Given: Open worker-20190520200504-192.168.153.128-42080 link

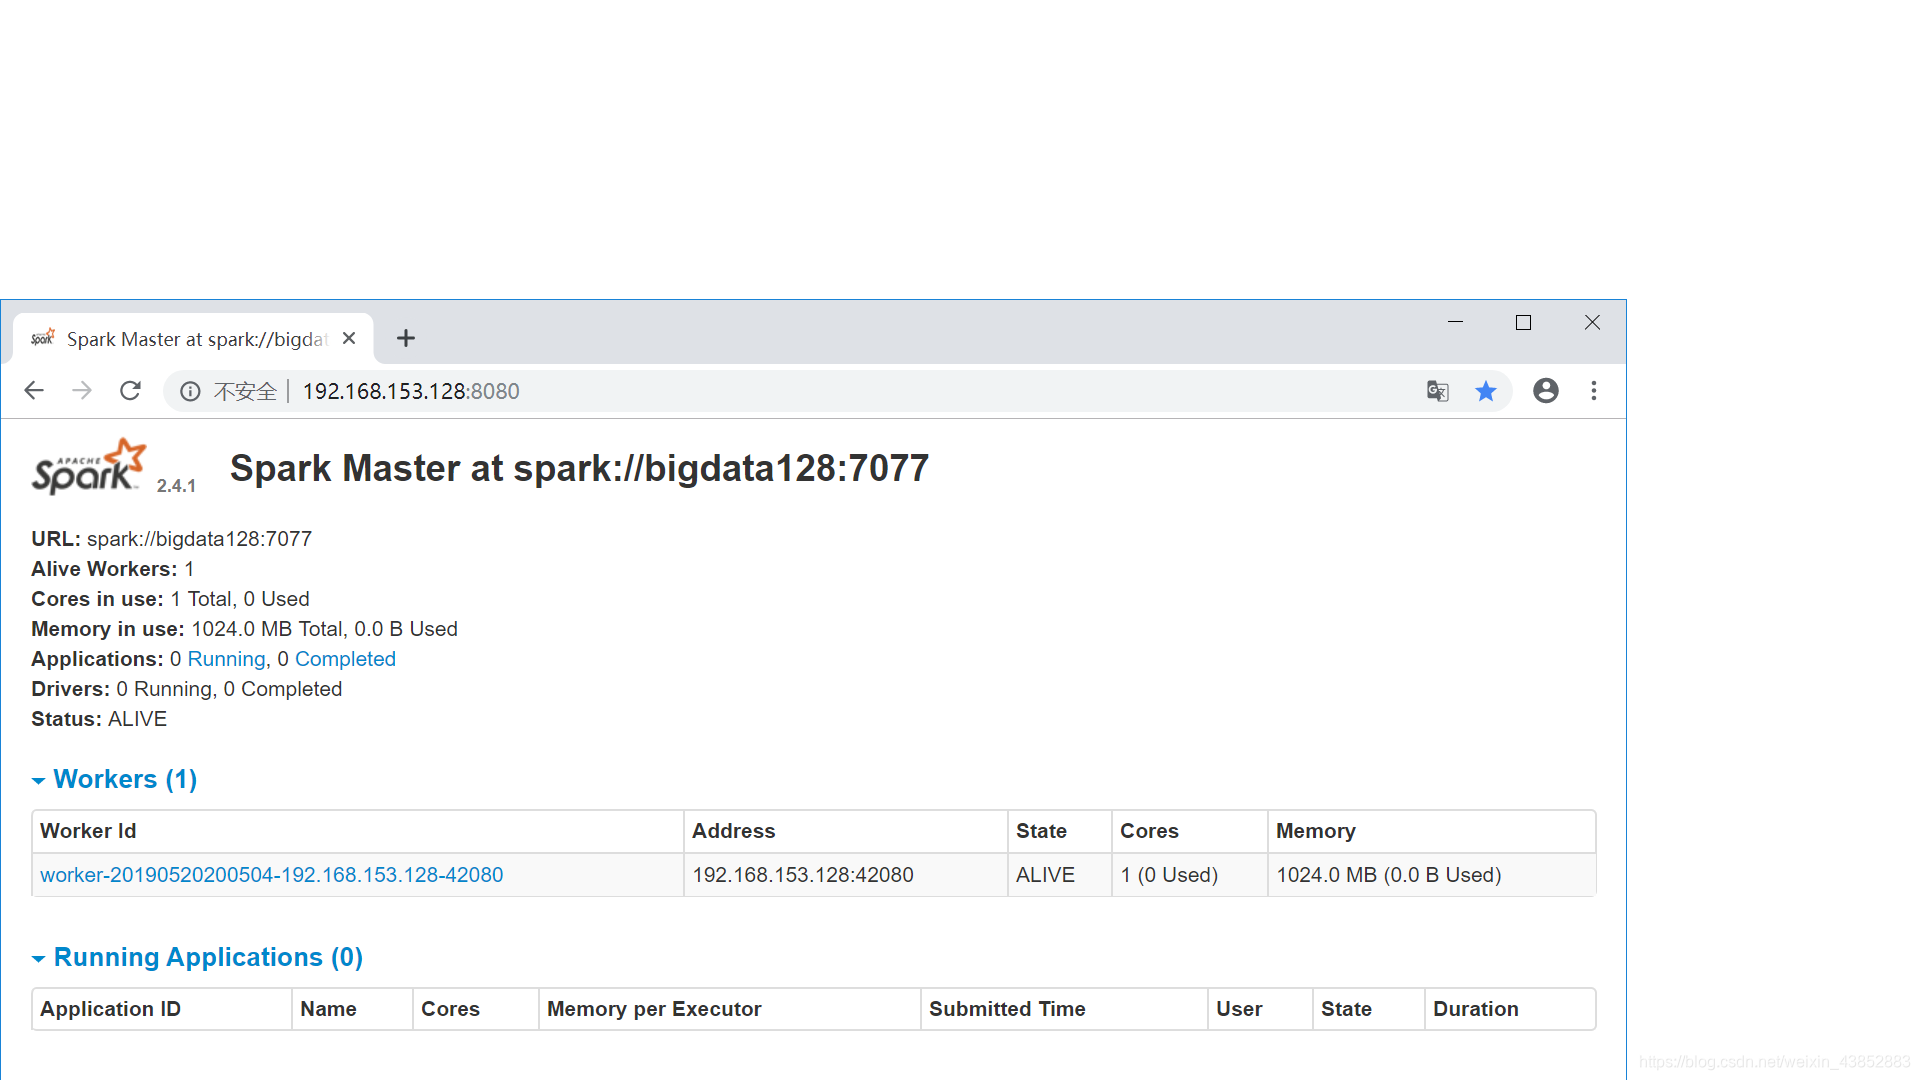Looking at the screenshot, I should (272, 875).
